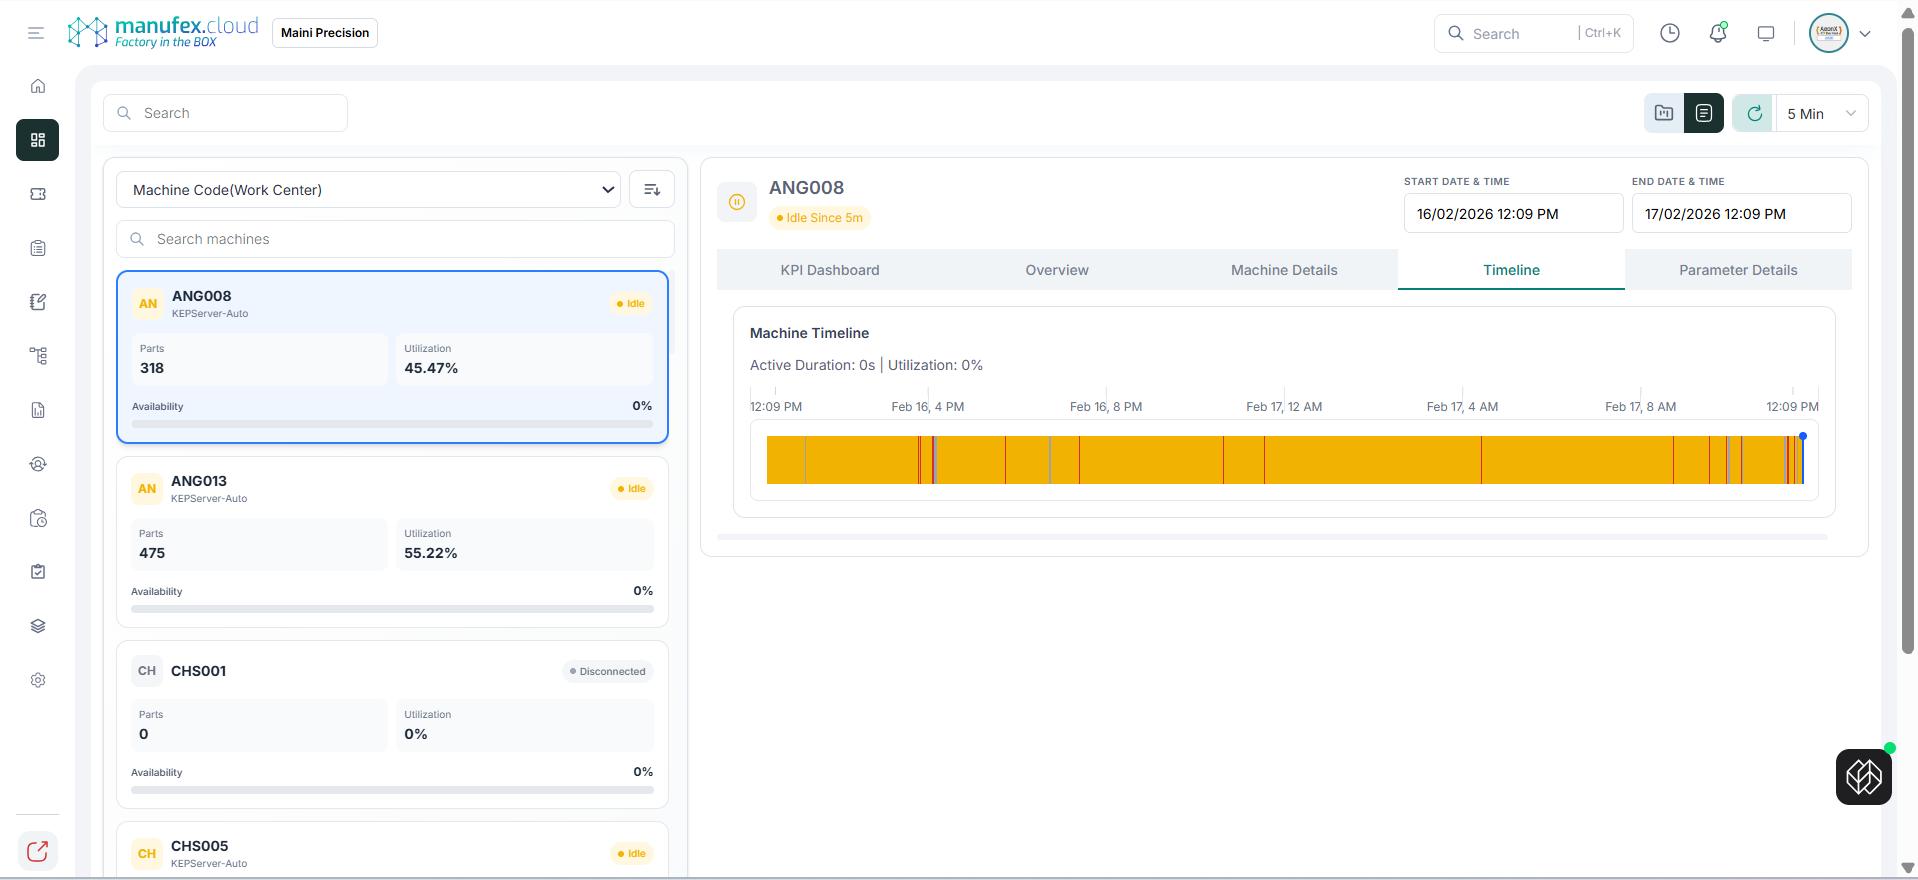Click the refresh icon beside 5 Min

click(1754, 114)
